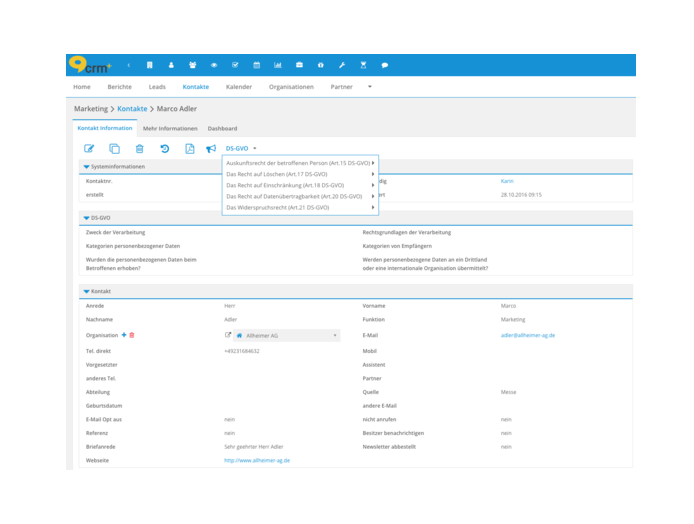Screen dimensions: 694x524
Task: Open the Organisationen menu item
Action: coord(291,87)
